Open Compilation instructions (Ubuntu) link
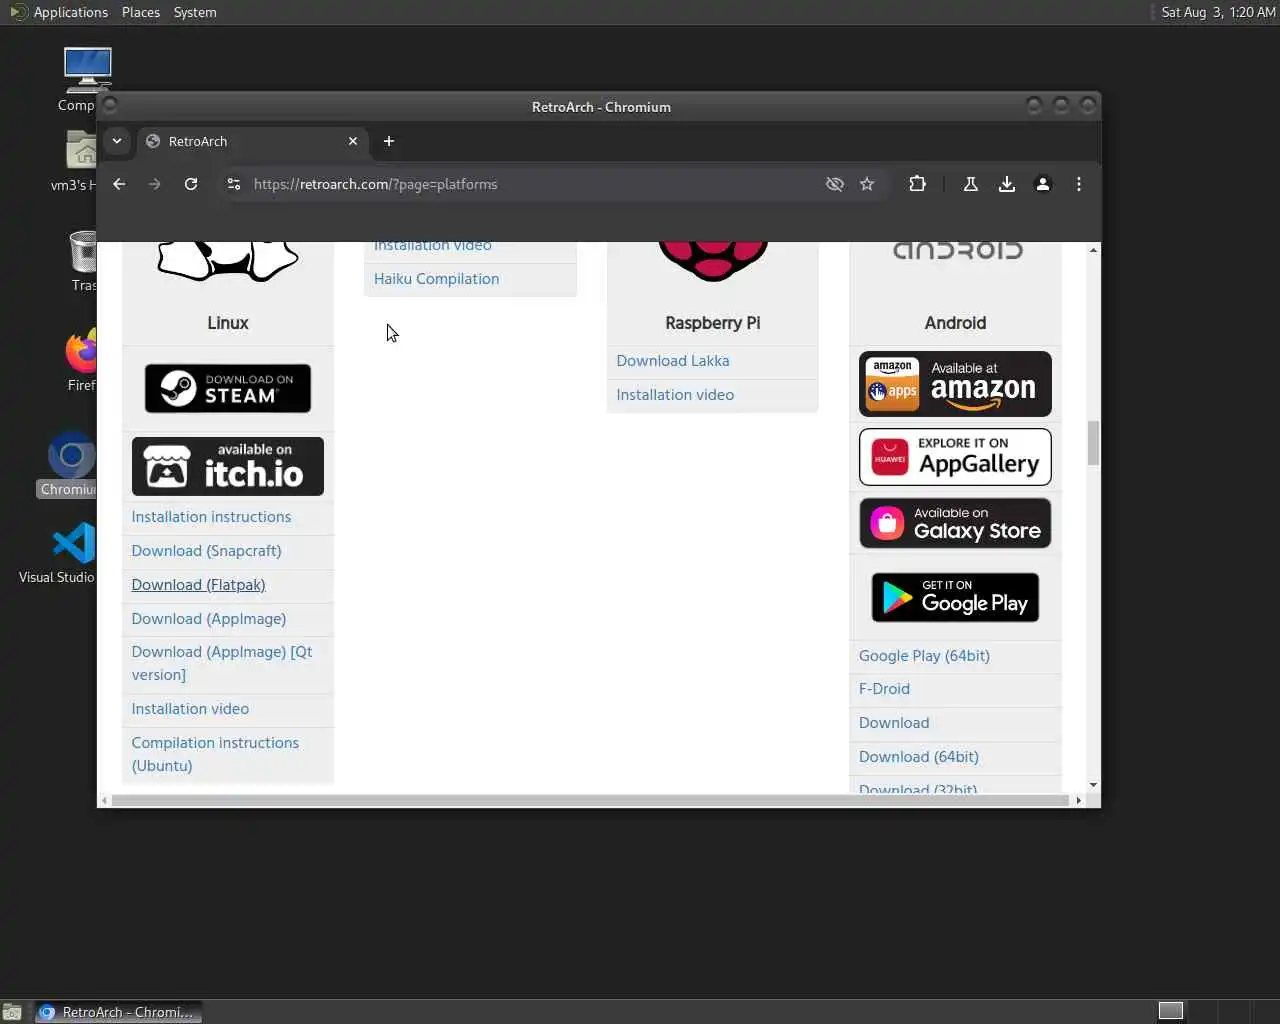Screen dimensions: 1280x1024 [215, 754]
